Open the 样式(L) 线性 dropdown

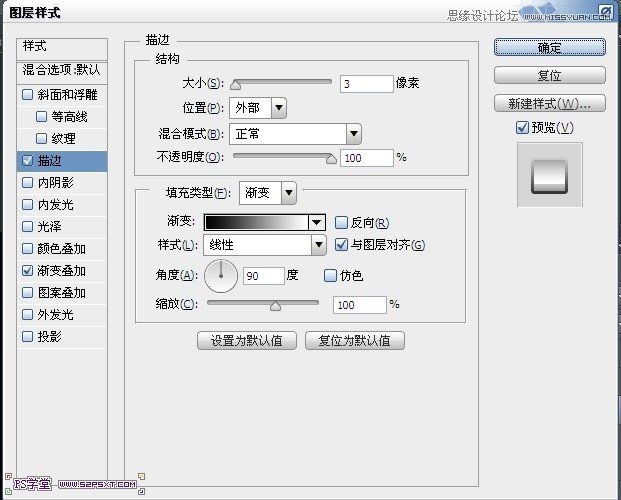coord(318,245)
